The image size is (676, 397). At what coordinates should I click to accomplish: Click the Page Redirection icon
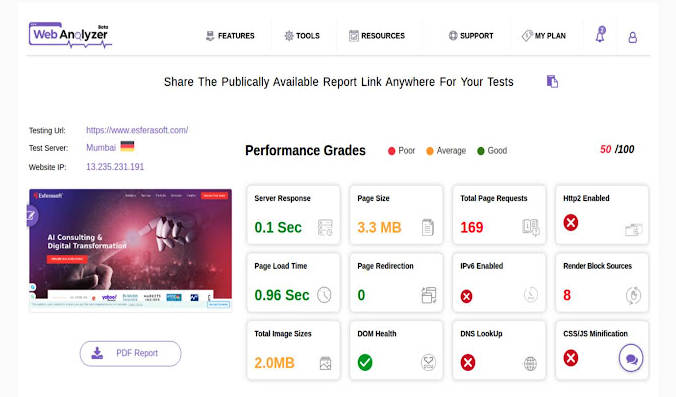(429, 295)
